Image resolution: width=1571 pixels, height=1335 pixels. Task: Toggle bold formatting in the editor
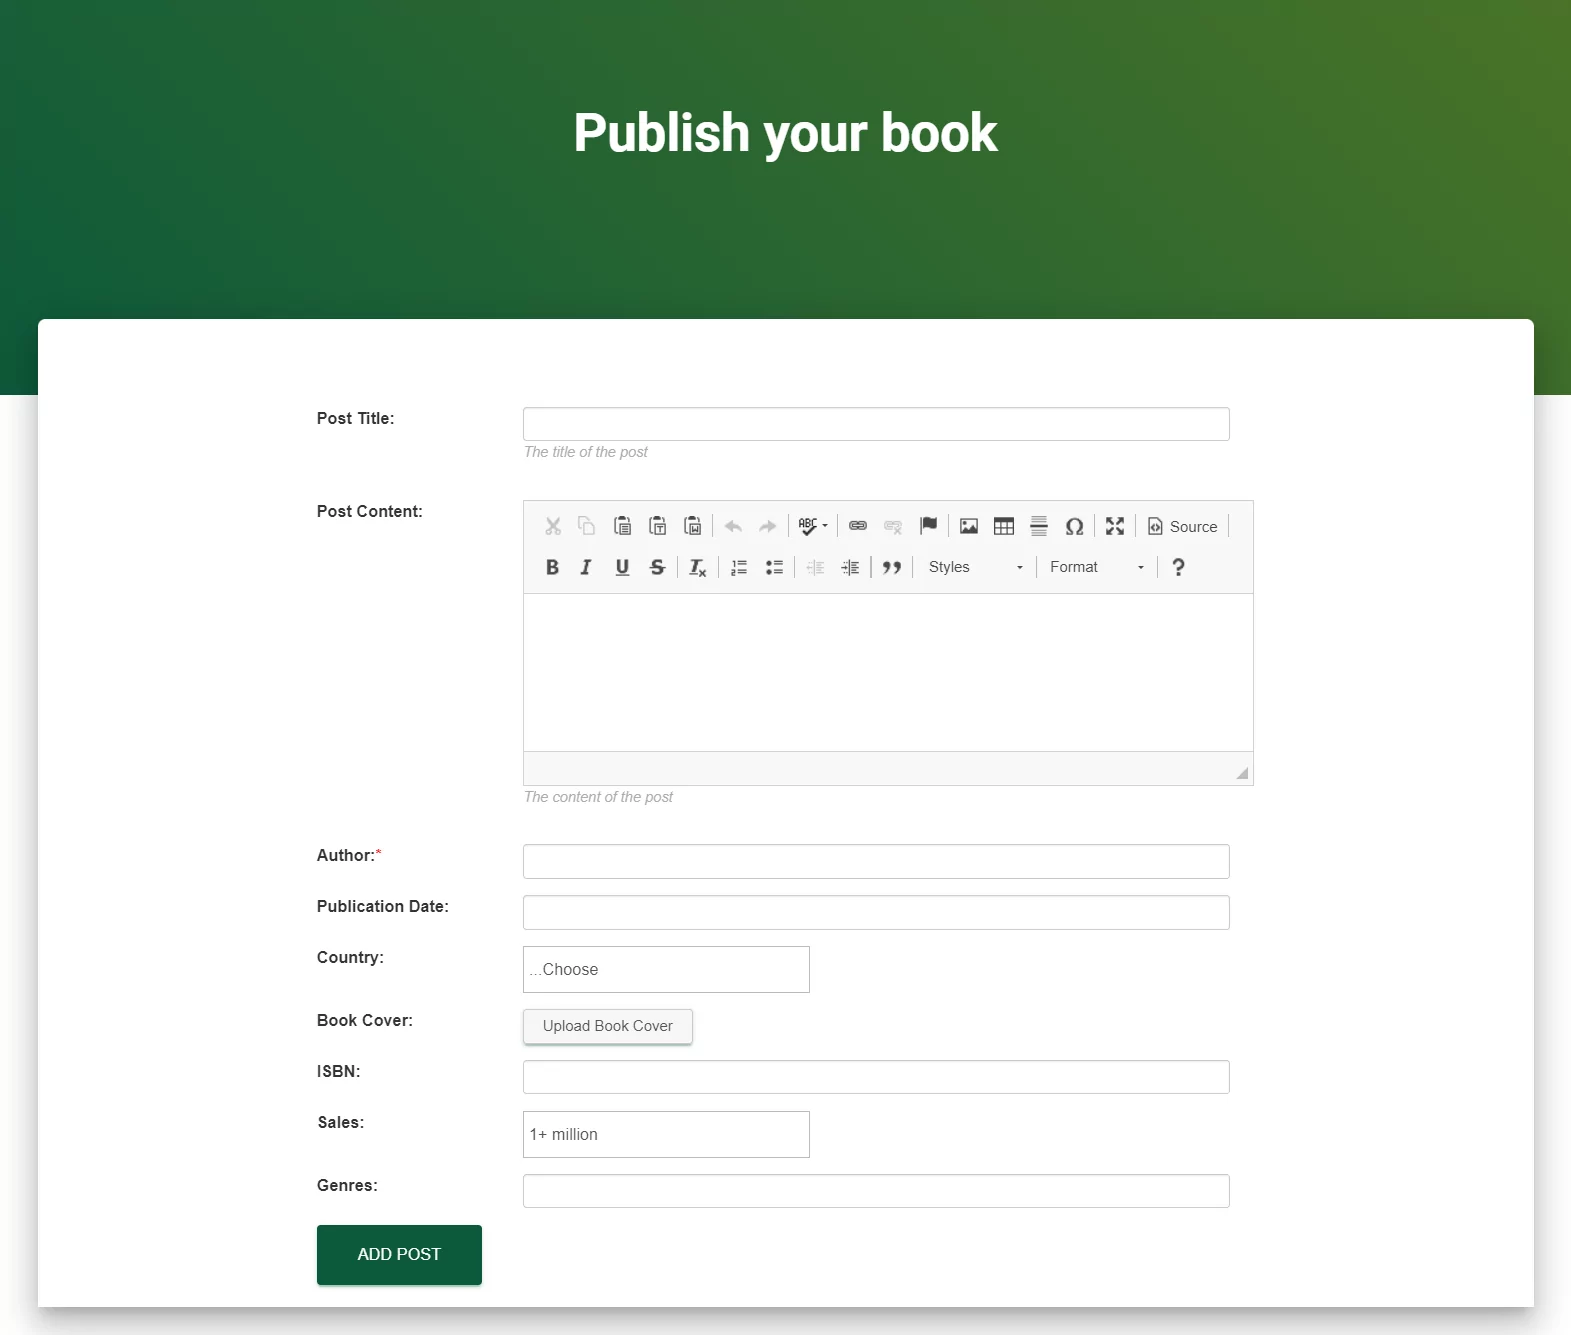pos(552,567)
